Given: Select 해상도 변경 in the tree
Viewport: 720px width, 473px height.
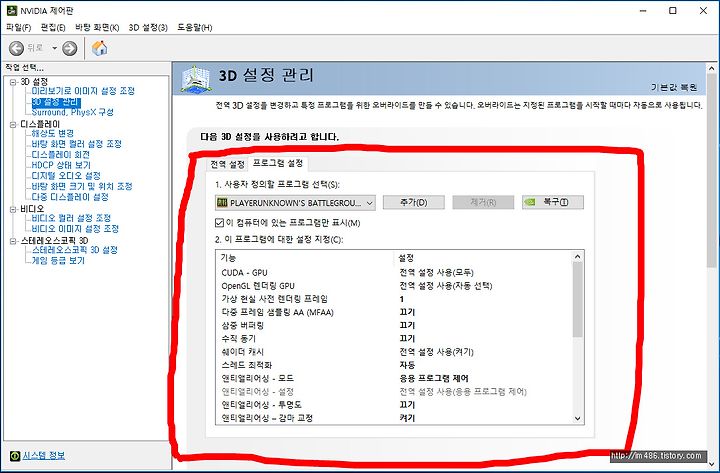Looking at the screenshot, I should click(x=53, y=133).
